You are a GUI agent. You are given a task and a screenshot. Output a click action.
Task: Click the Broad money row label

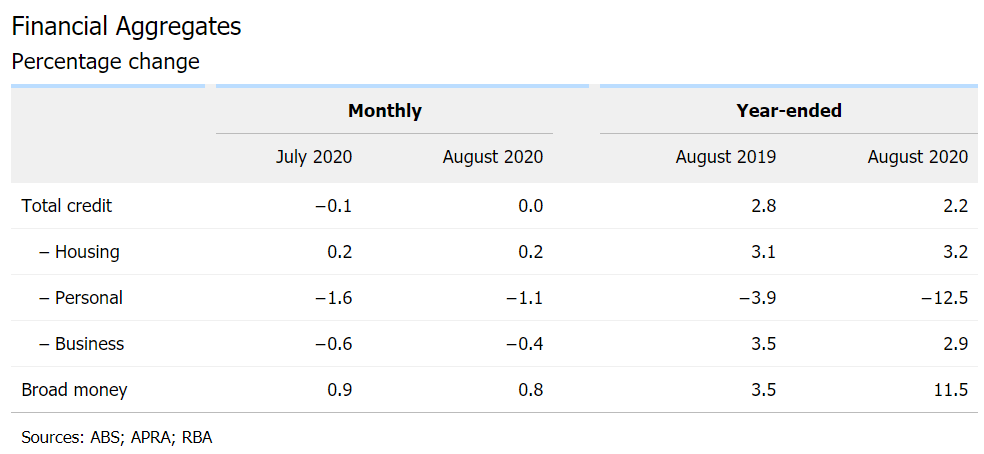[74, 390]
